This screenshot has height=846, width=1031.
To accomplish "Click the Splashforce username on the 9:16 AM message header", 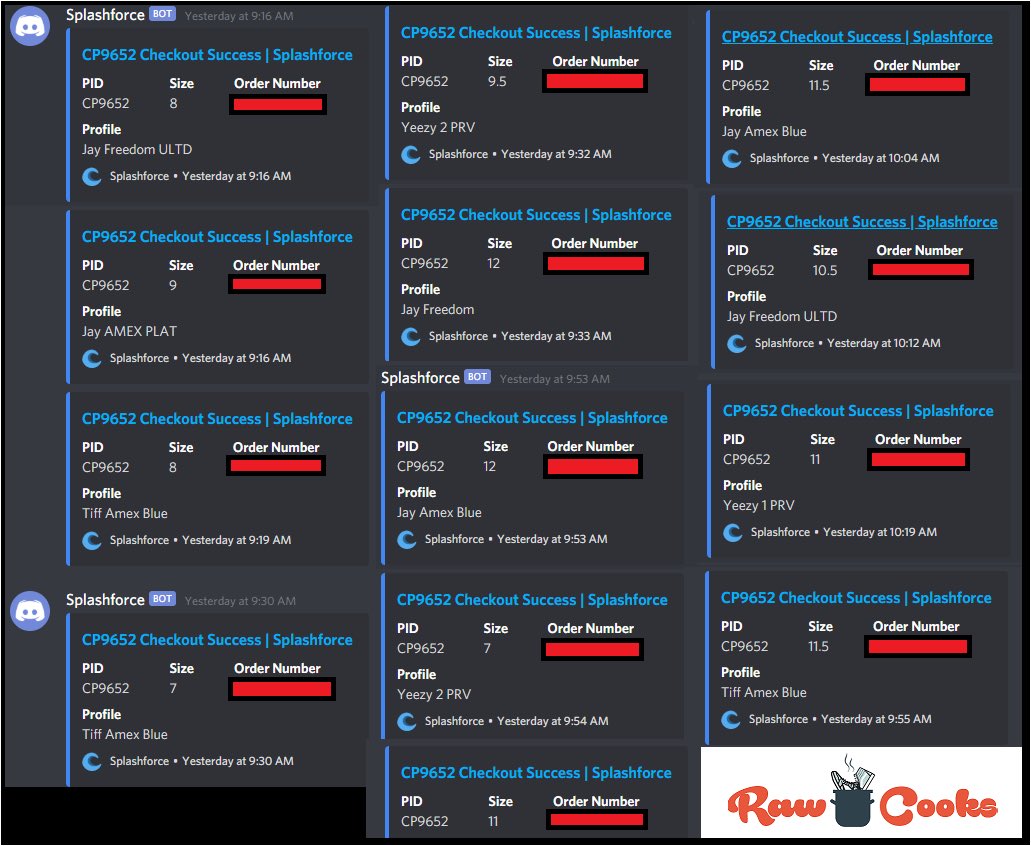I will (x=105, y=14).
